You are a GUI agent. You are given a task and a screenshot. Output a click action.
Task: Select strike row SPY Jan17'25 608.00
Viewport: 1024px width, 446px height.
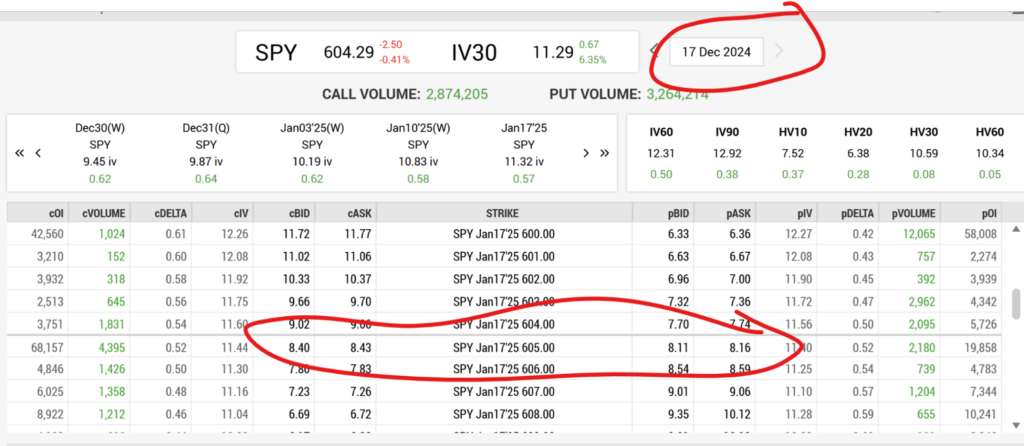tap(504, 414)
